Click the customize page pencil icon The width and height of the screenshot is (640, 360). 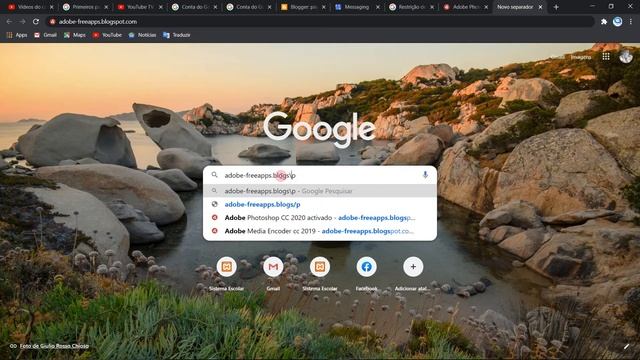click(627, 346)
